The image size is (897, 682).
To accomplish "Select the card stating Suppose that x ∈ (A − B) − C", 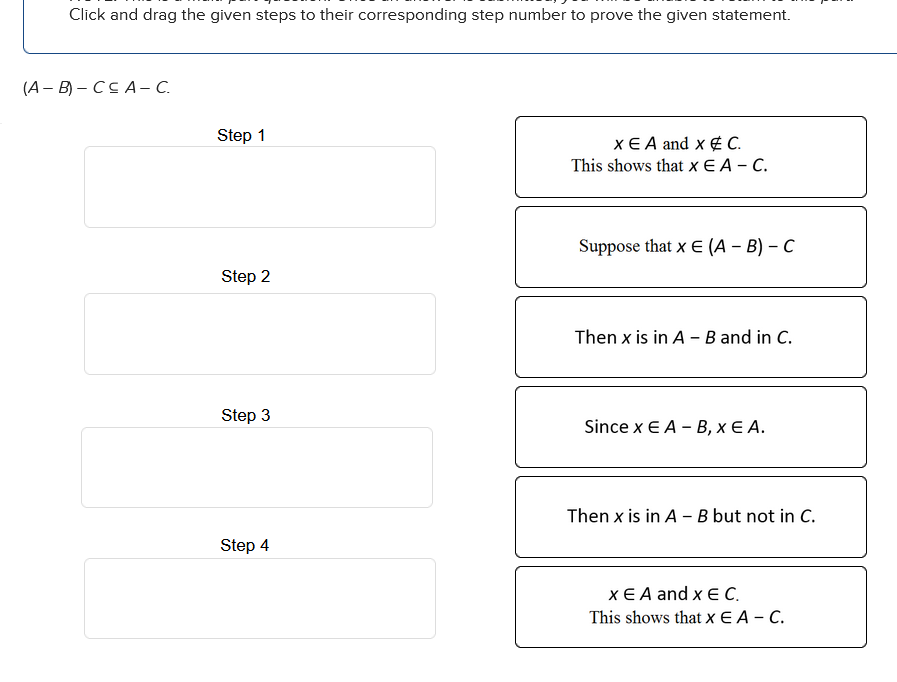I will click(690, 246).
